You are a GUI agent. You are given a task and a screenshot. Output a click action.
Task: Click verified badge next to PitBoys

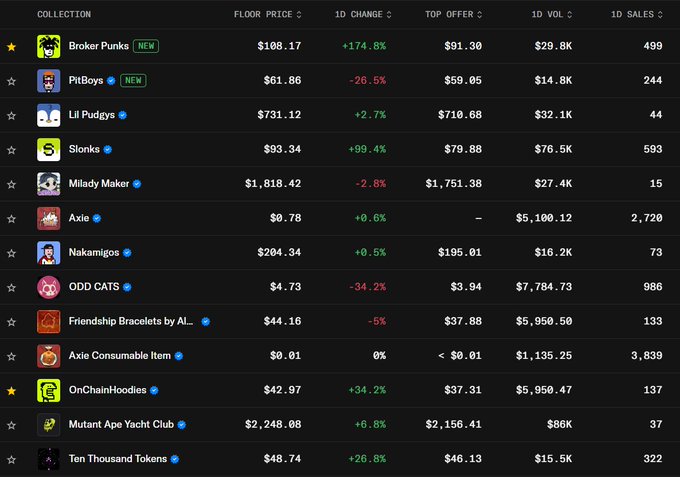(x=111, y=81)
